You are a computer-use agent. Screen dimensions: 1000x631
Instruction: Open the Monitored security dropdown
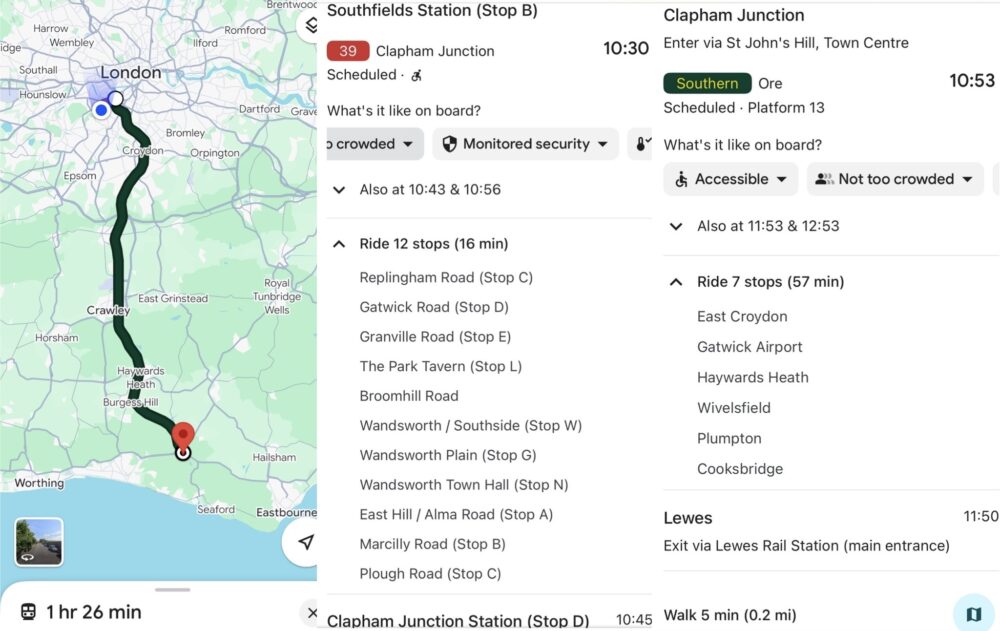pos(526,144)
